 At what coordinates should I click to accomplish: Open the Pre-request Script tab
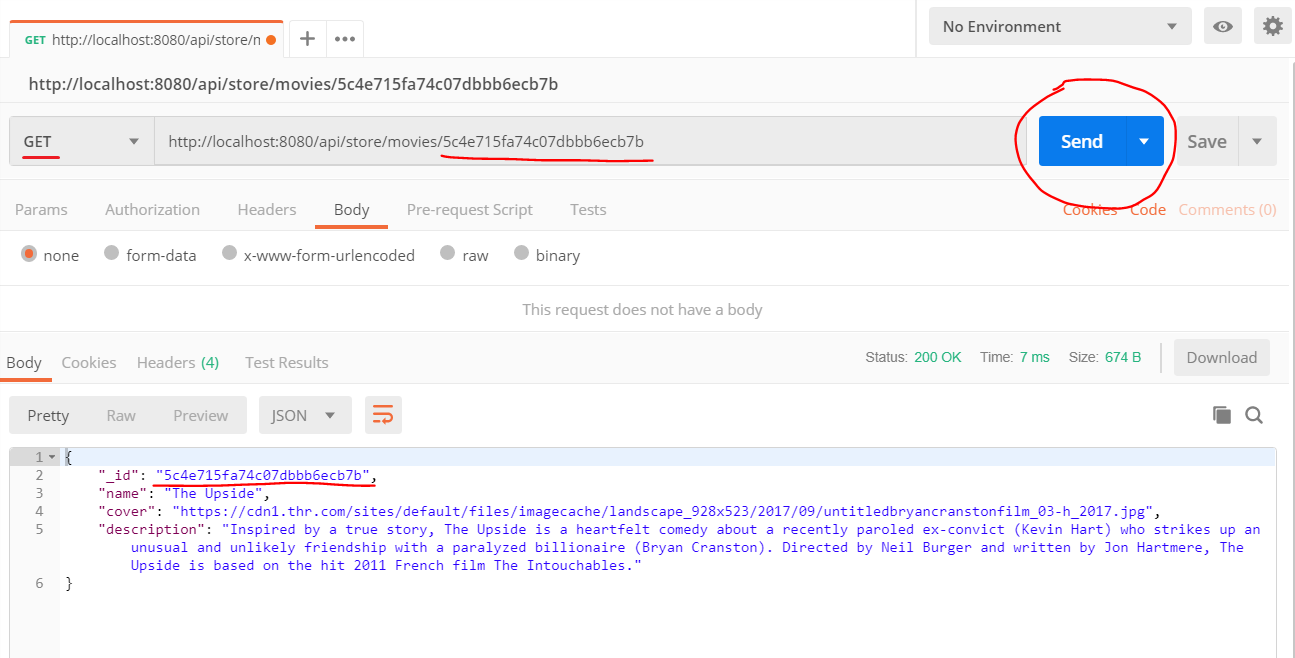point(469,210)
